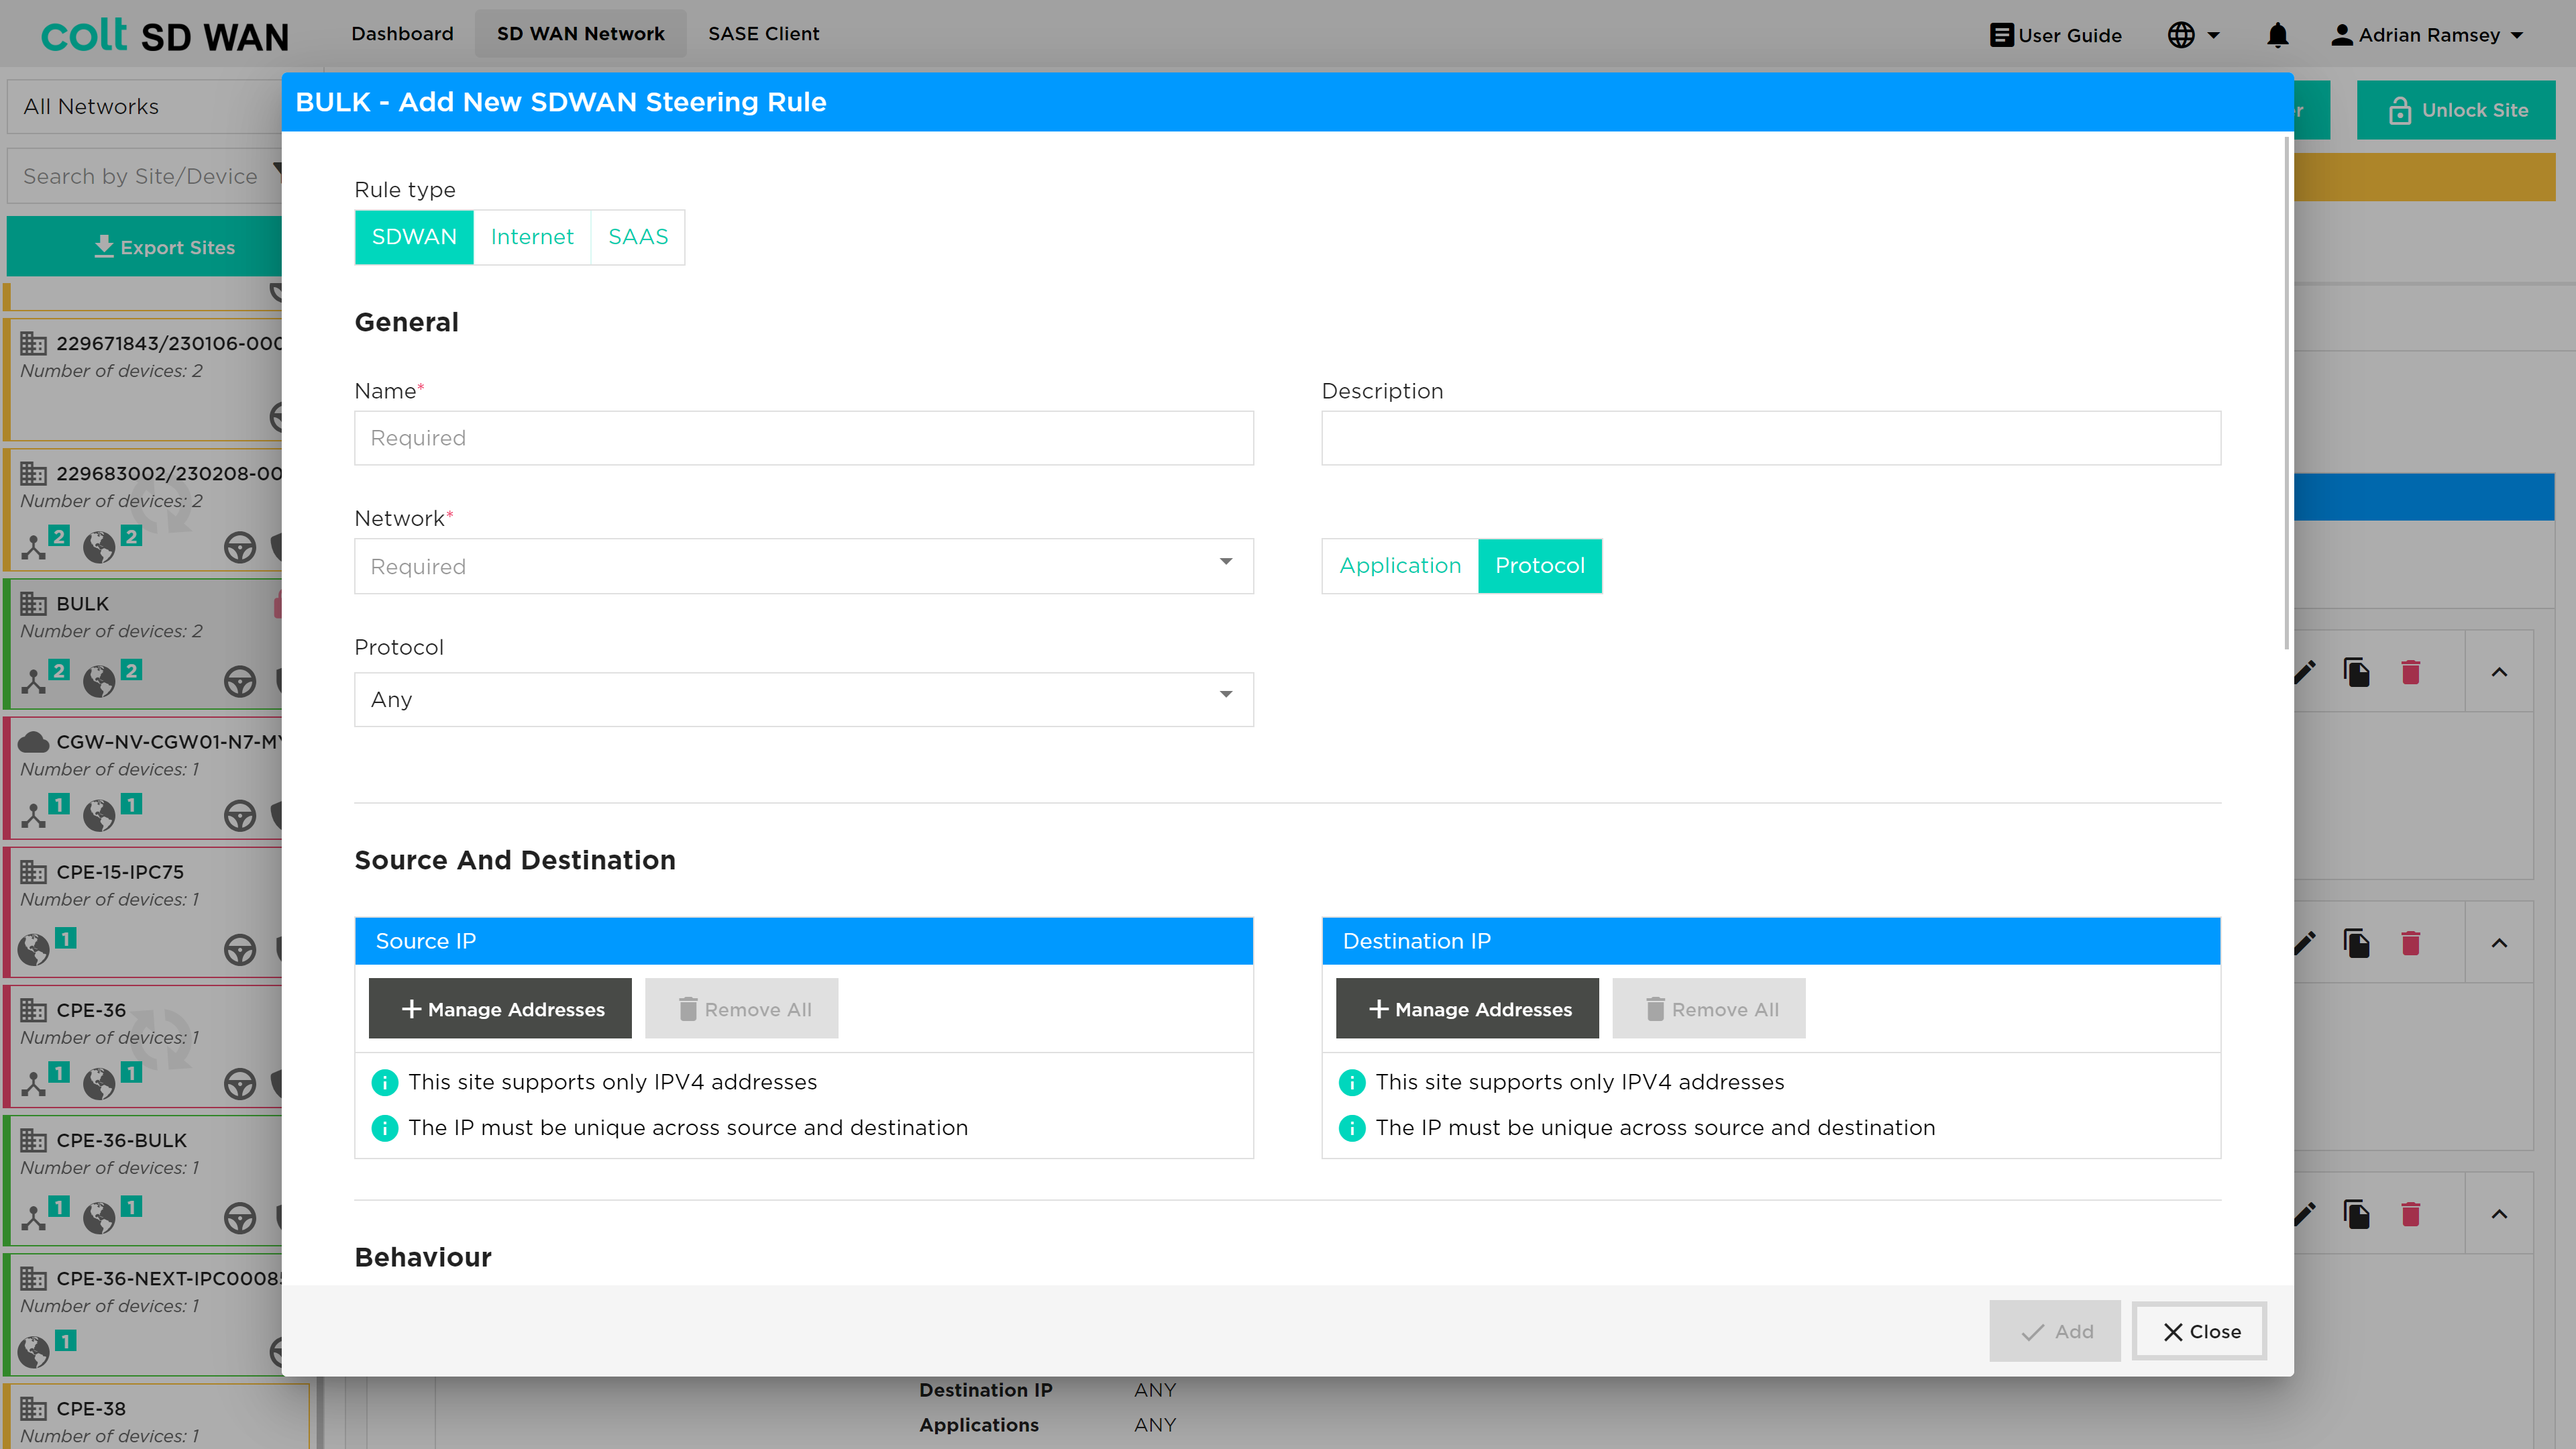
Task: Click the Colt SD WAN logo
Action: coord(165,35)
